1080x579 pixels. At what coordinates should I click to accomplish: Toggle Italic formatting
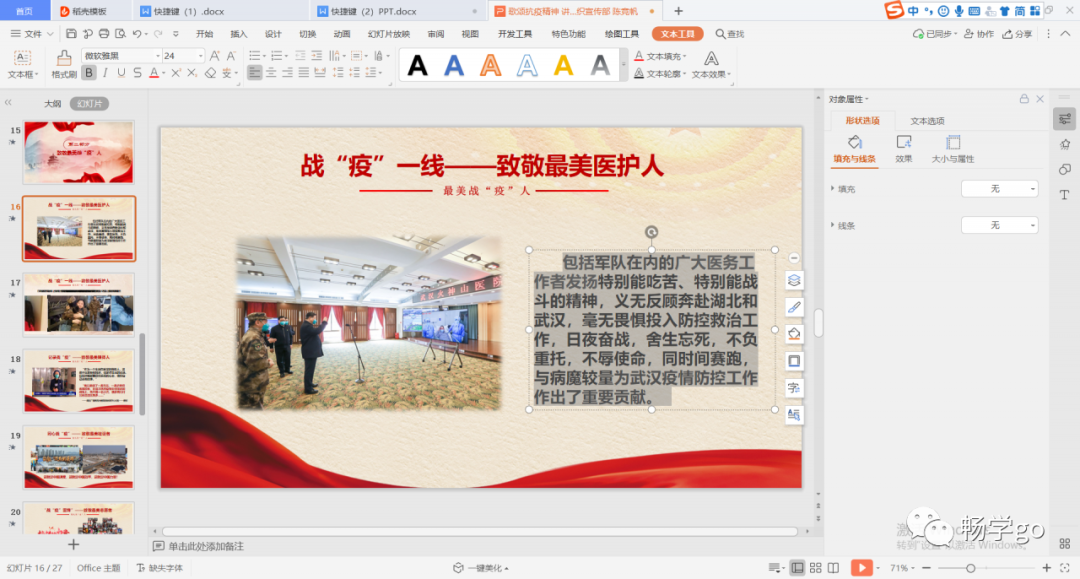click(105, 73)
